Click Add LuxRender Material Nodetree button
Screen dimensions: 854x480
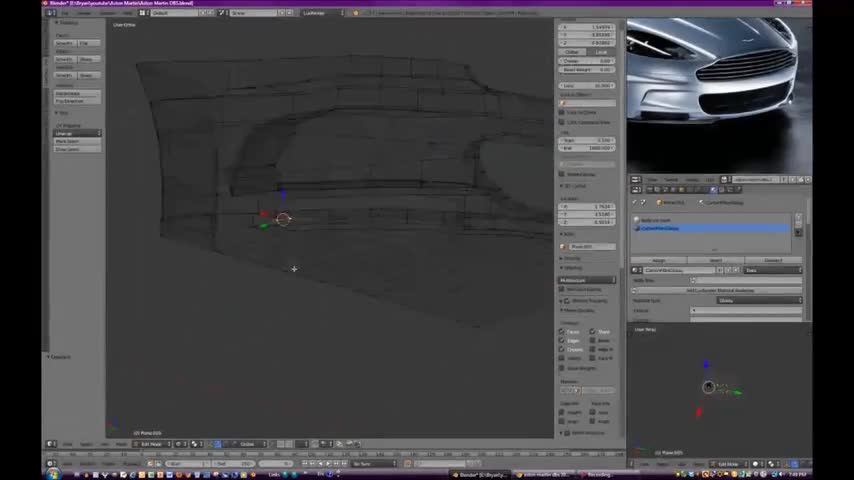(x=720, y=290)
